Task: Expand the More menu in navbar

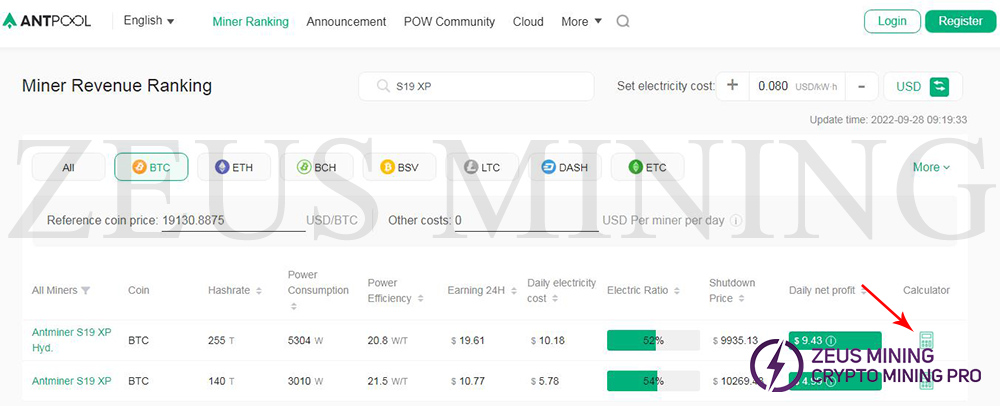Action: tap(581, 21)
